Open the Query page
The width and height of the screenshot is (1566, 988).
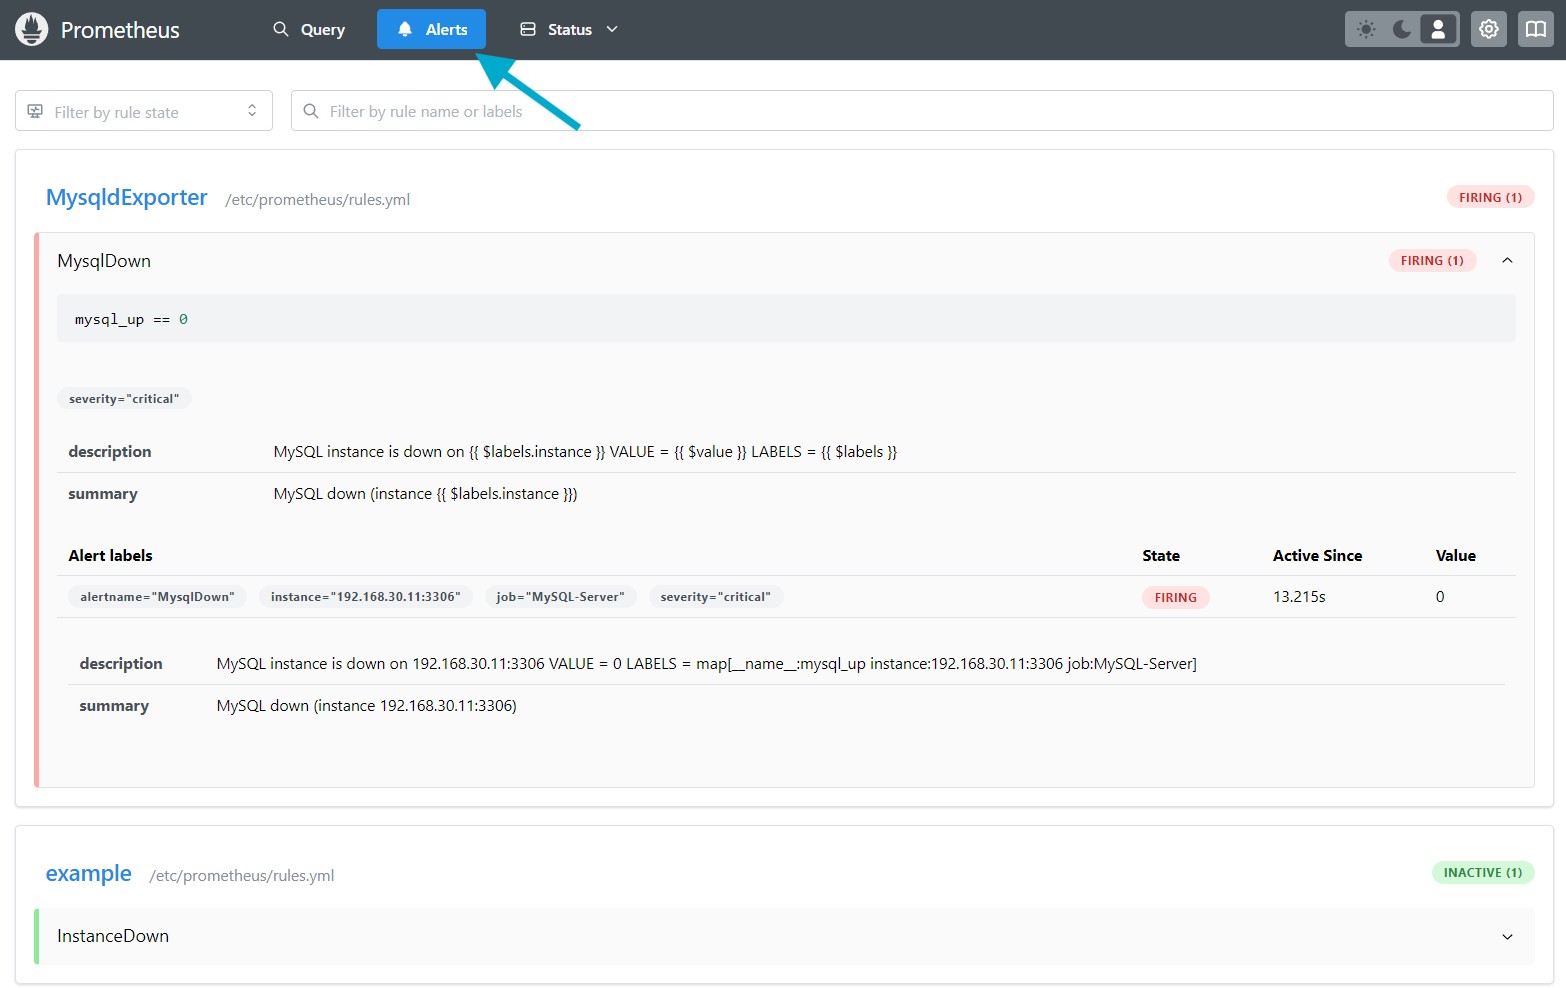pyautogui.click(x=309, y=30)
